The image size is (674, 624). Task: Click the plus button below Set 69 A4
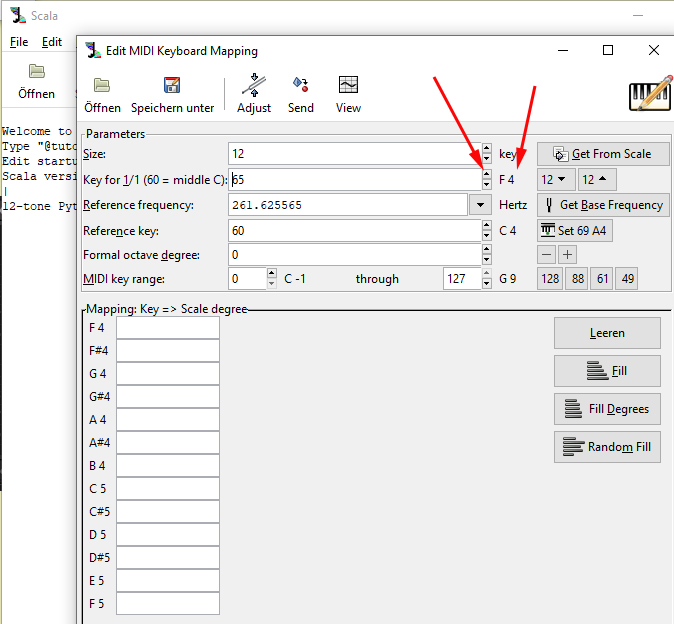click(x=567, y=255)
